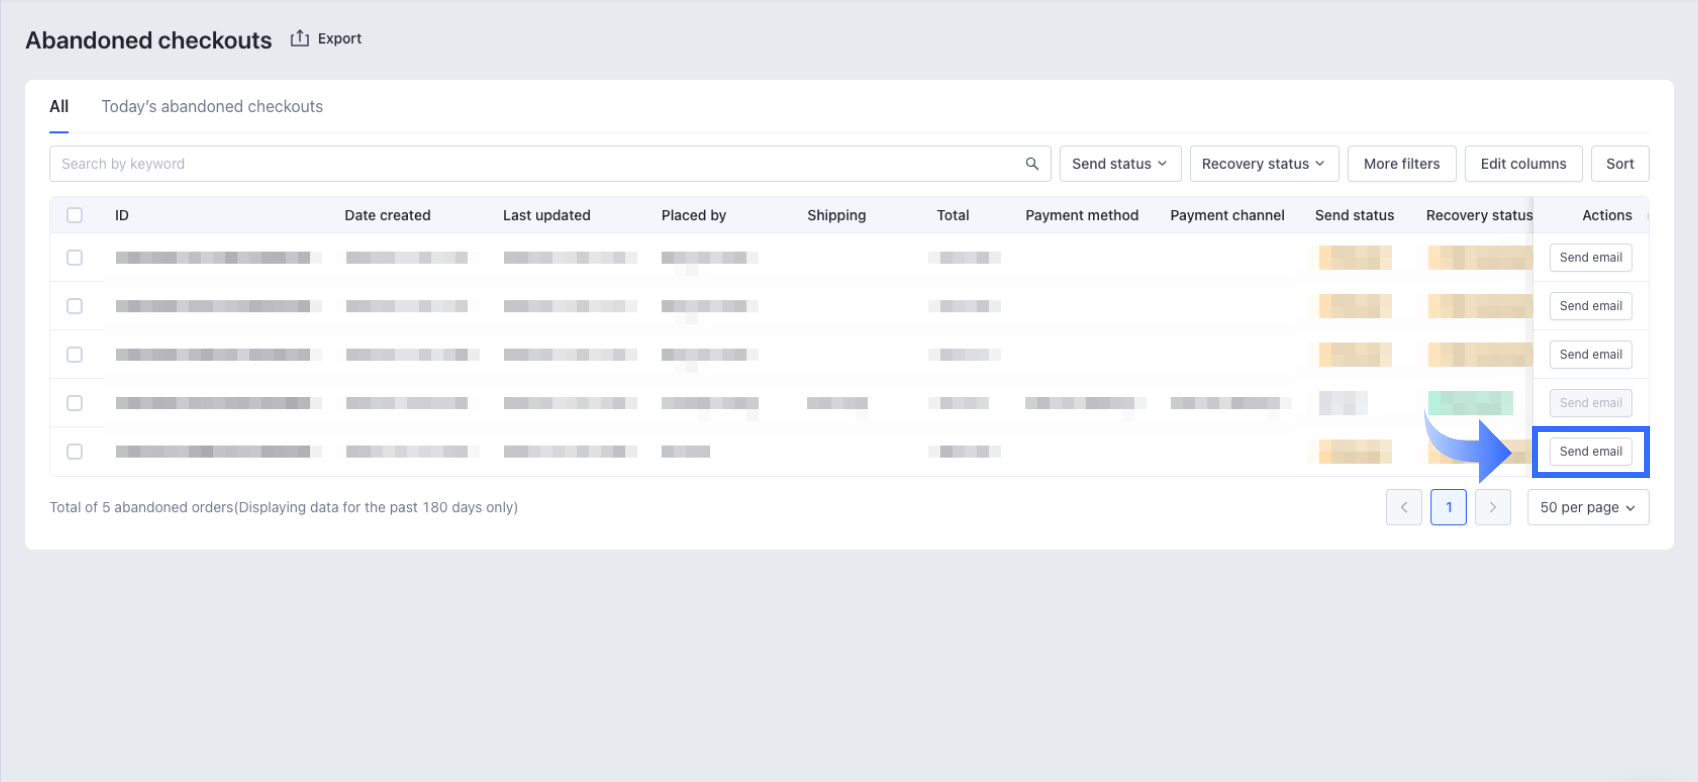Click the search magnifier icon
The image size is (1698, 782).
(1032, 164)
